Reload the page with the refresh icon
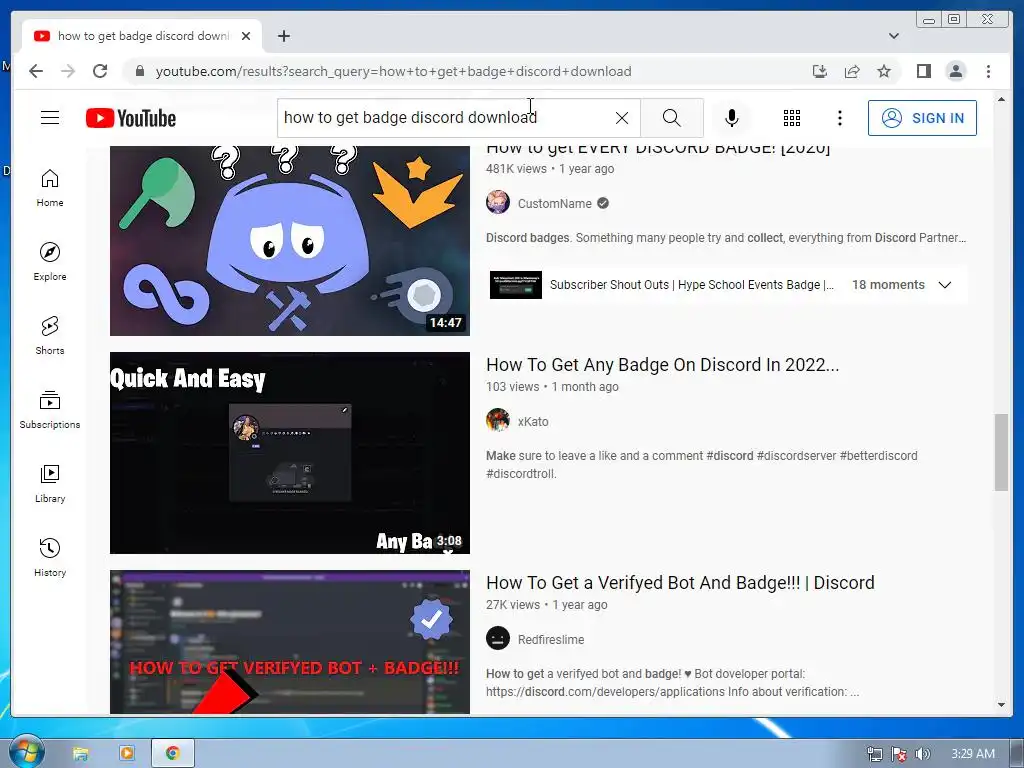This screenshot has width=1024, height=768. pos(100,71)
